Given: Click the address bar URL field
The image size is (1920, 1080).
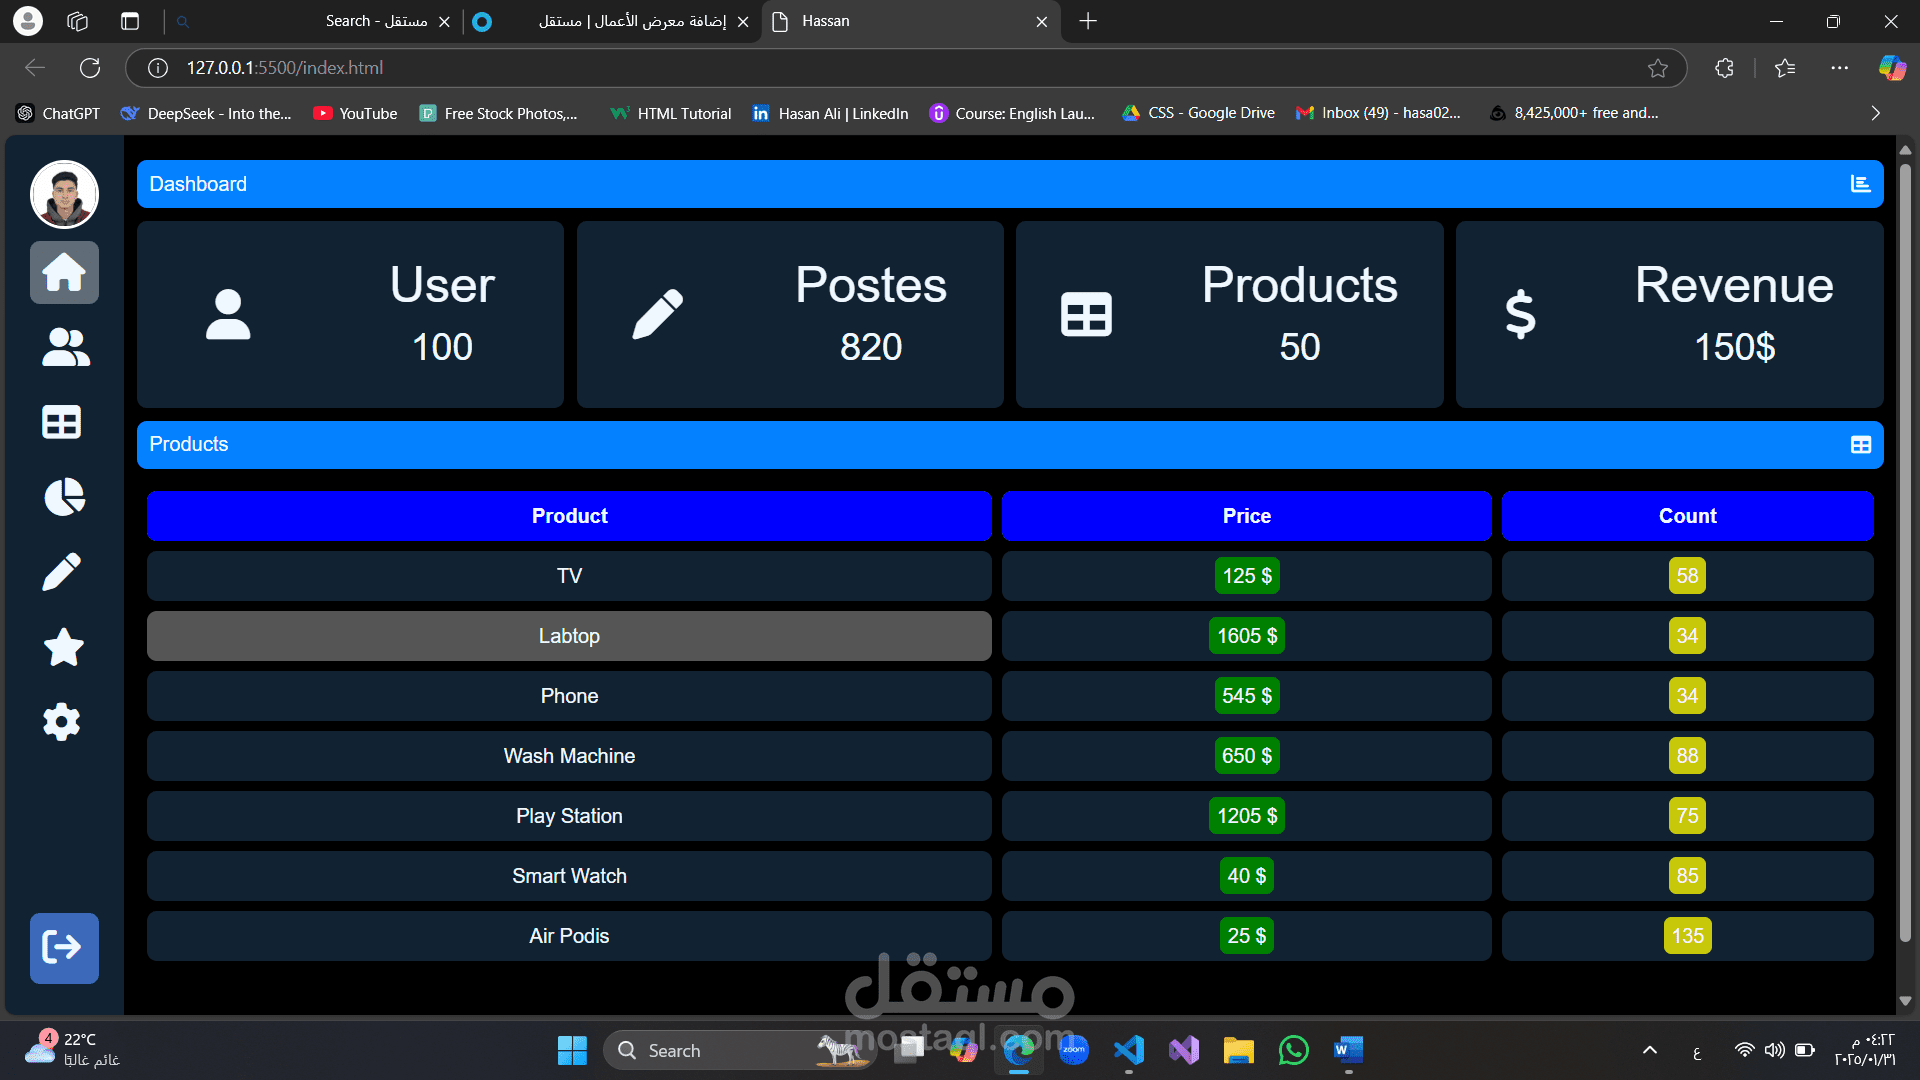Looking at the screenshot, I should 905,68.
